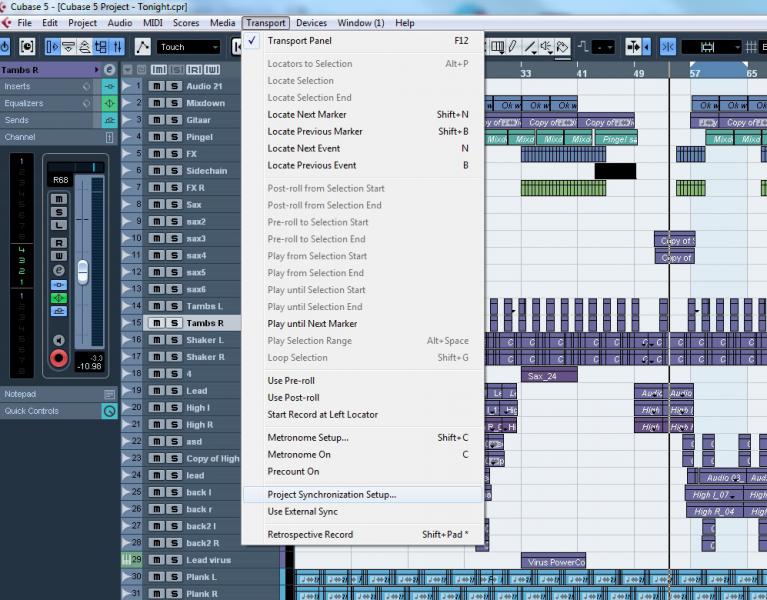The image size is (767, 600).
Task: Mute the Sidechain track
Action: [x=157, y=171]
